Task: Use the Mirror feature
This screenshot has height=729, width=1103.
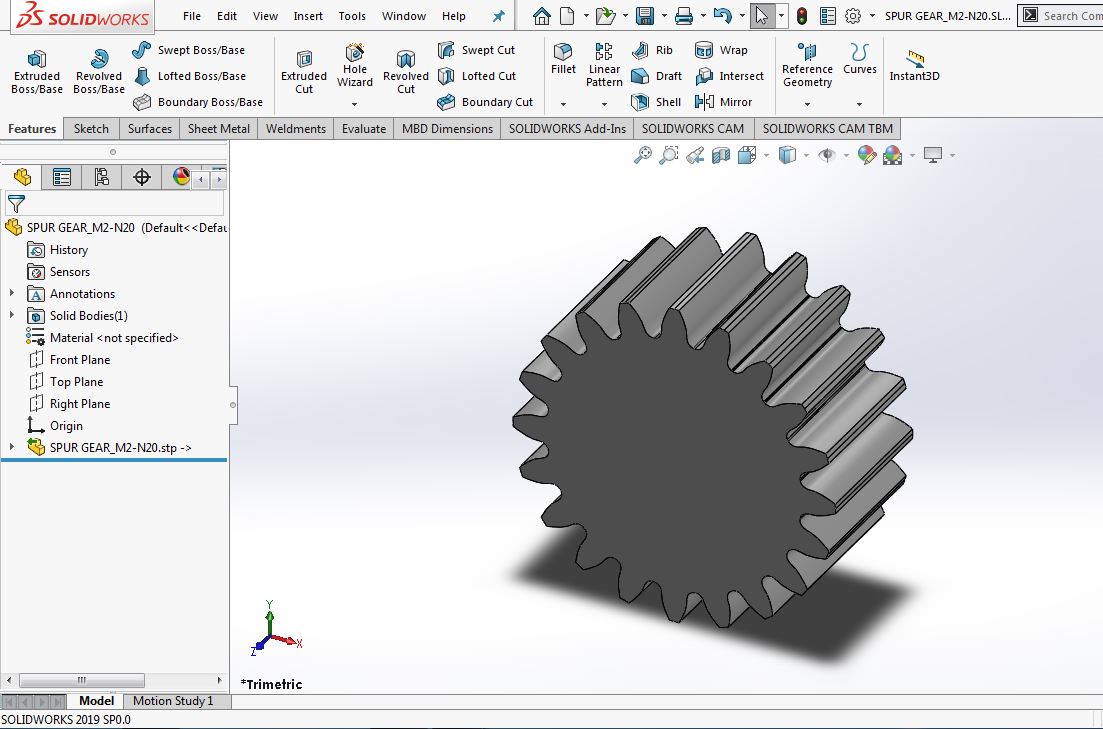Action: coord(723,102)
